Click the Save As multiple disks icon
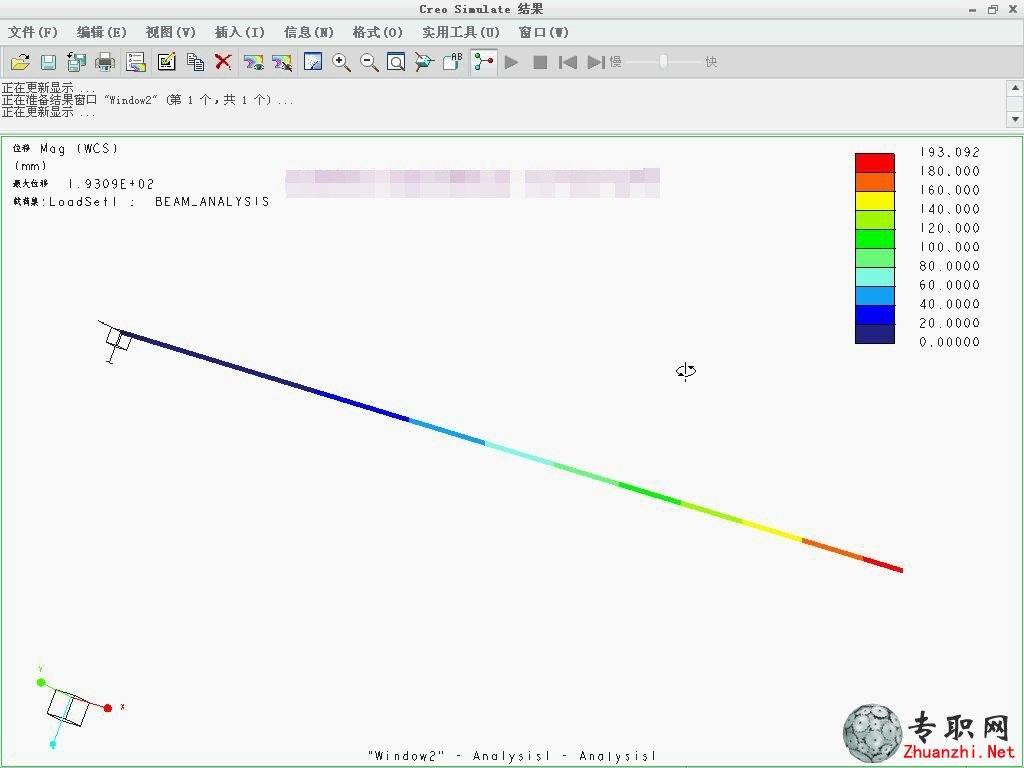The width and height of the screenshot is (1024, 768). click(76, 62)
